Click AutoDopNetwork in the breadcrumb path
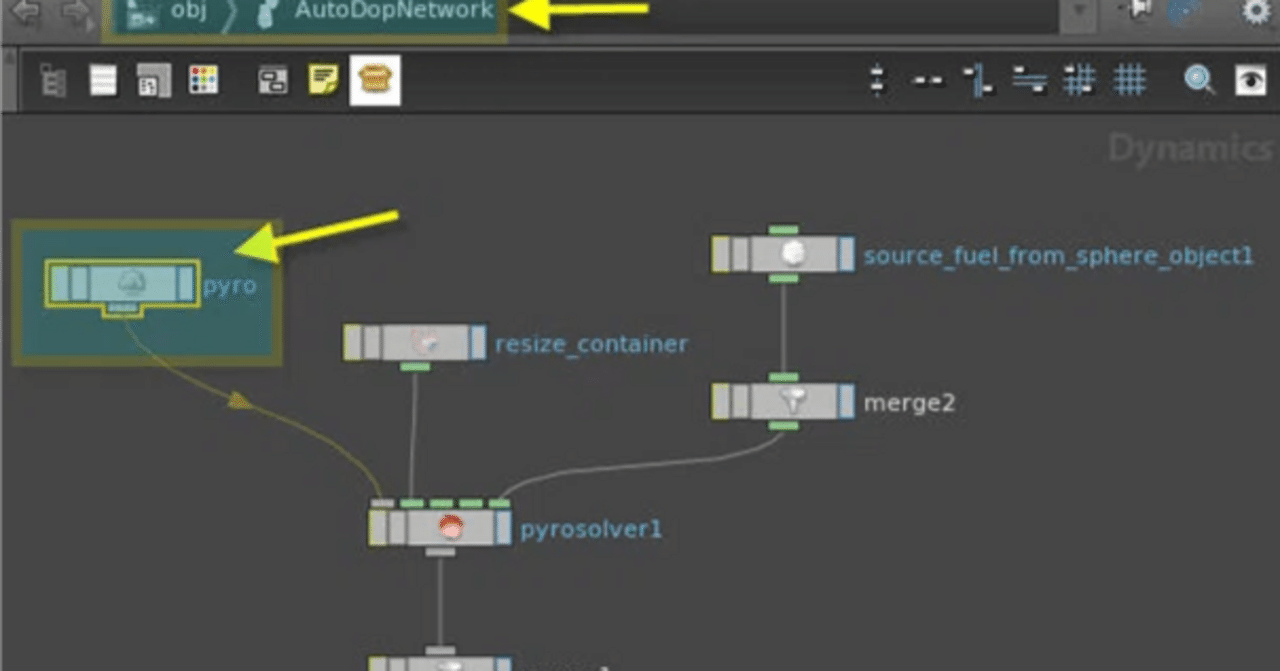 (x=390, y=12)
